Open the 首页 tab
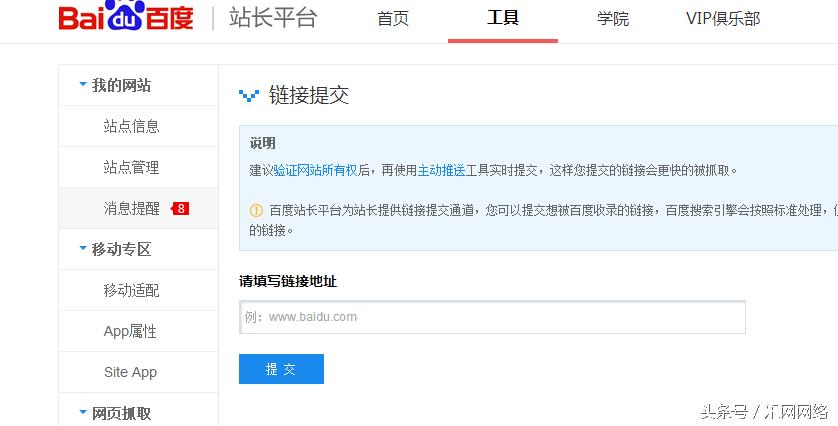 click(x=393, y=19)
